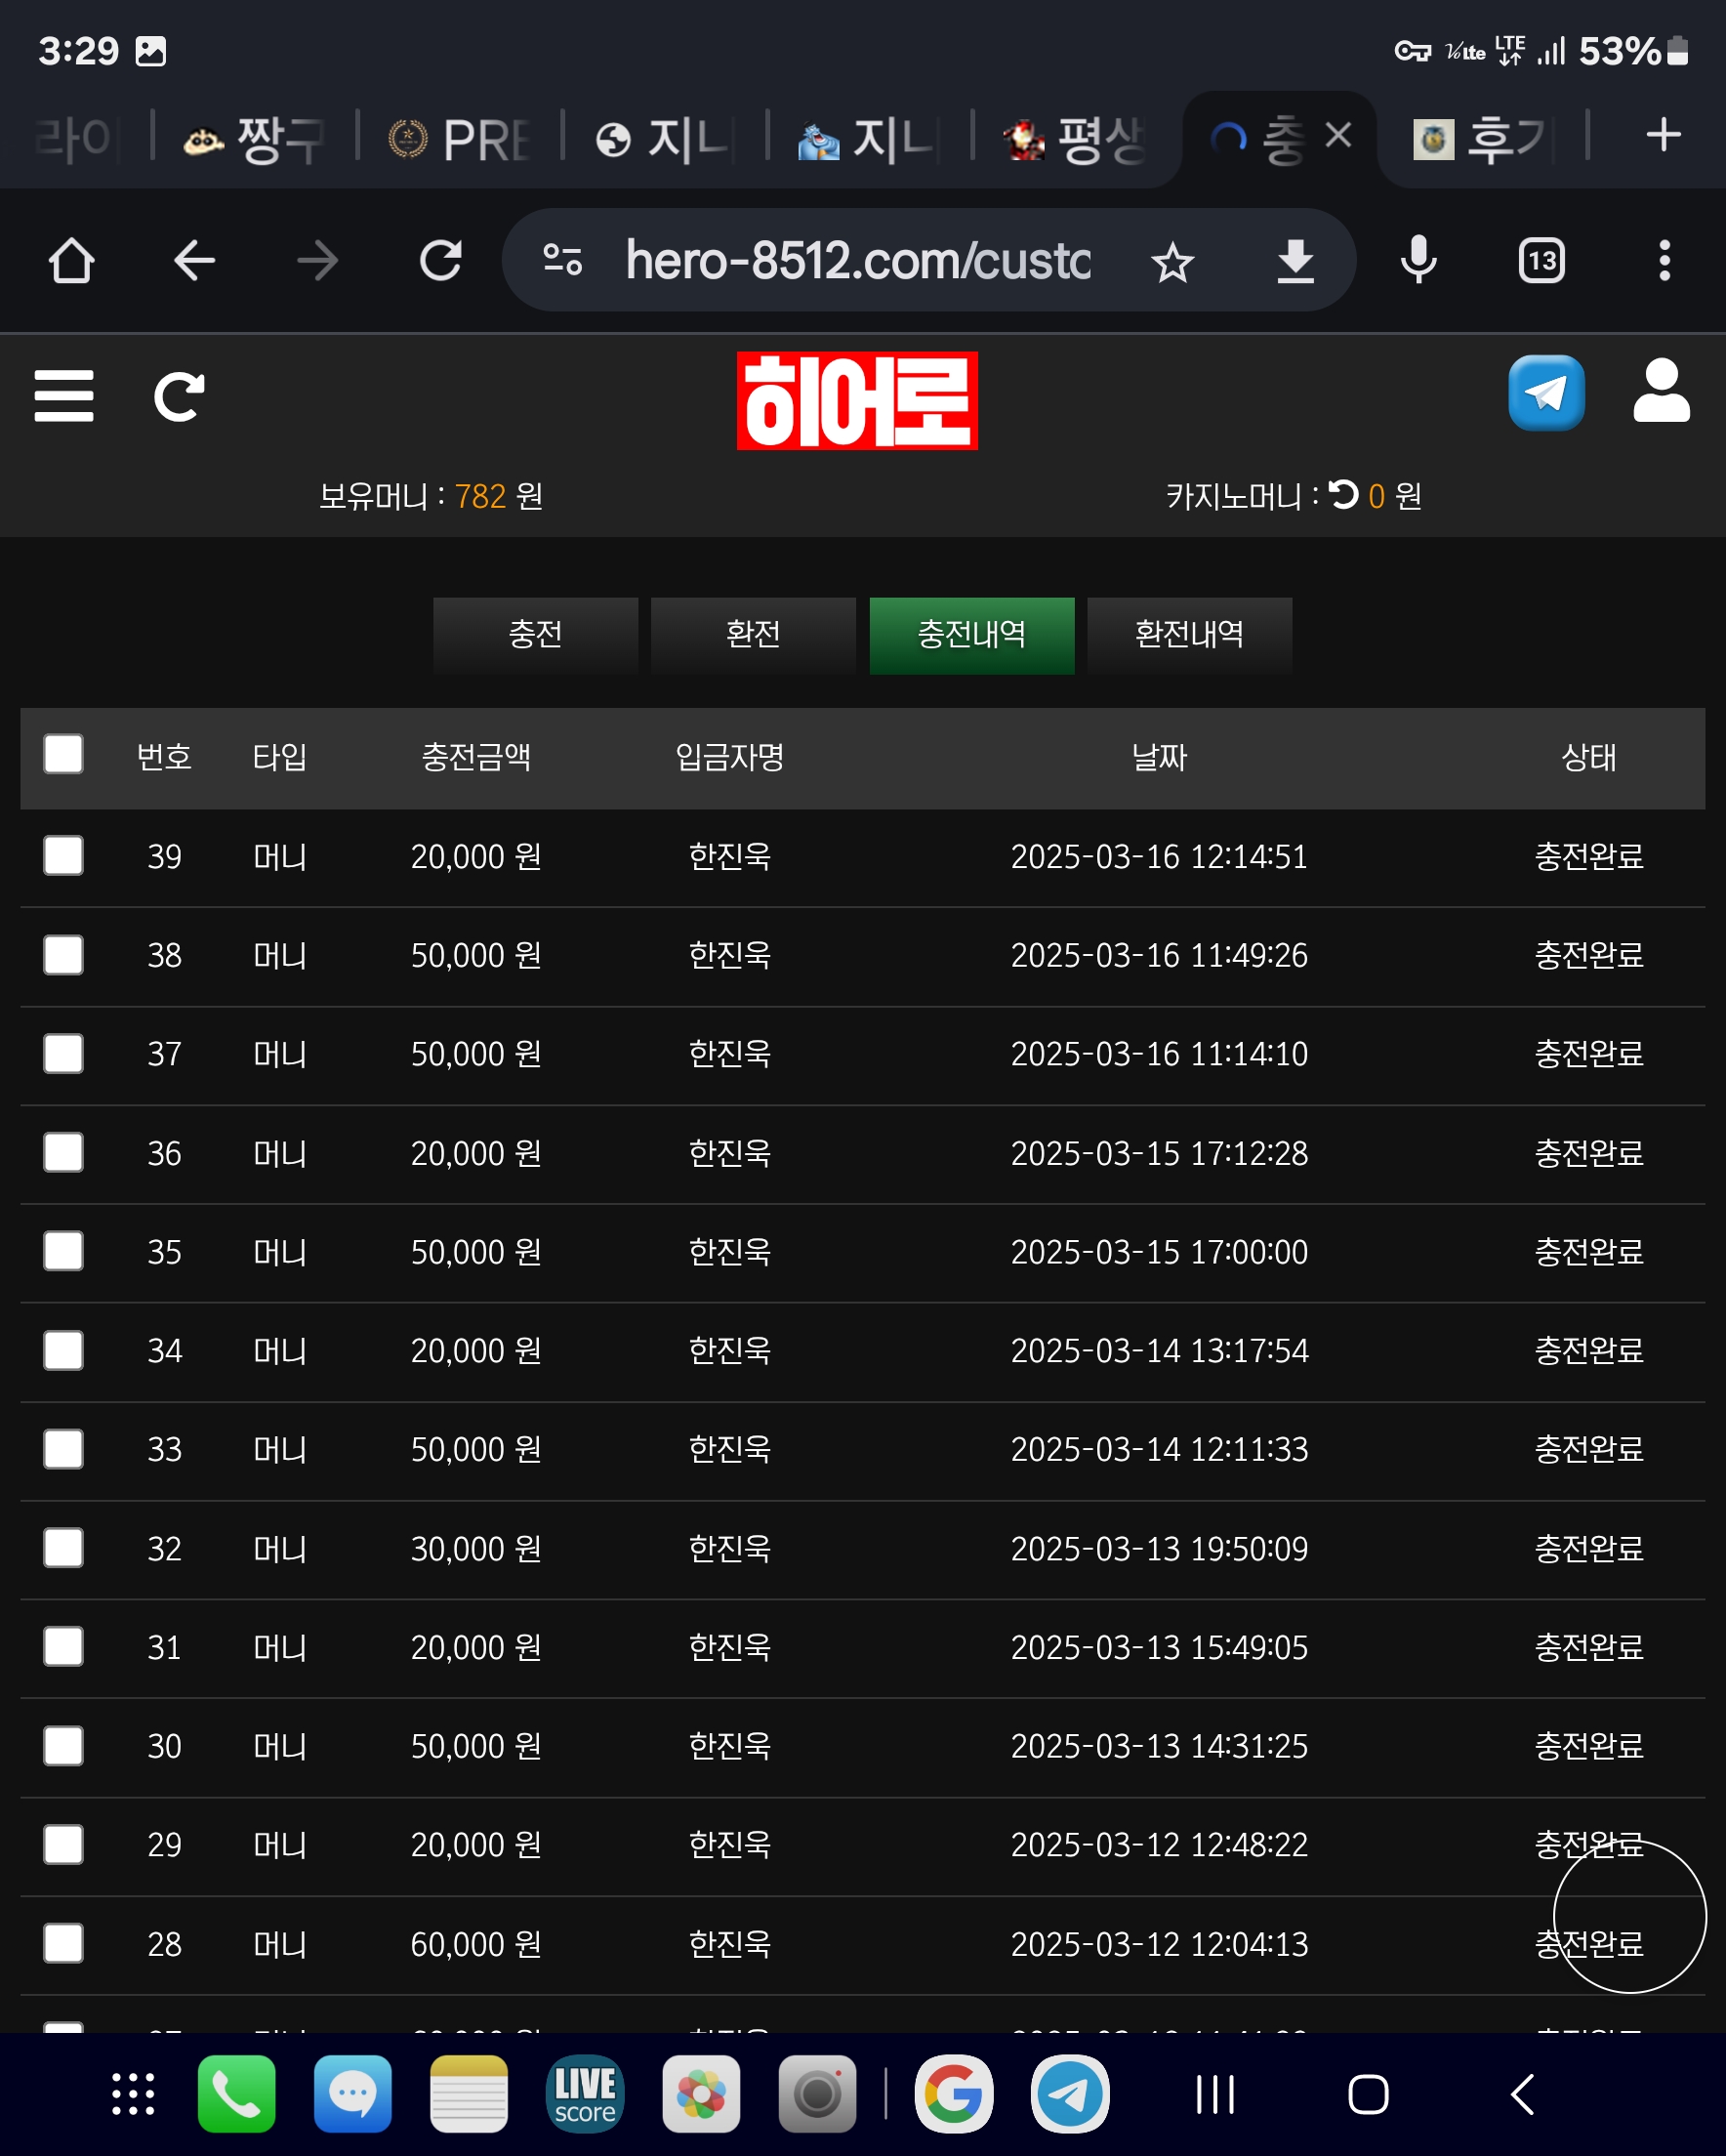Bookmark the page with the star icon
1726x2156 pixels.
(x=1172, y=262)
